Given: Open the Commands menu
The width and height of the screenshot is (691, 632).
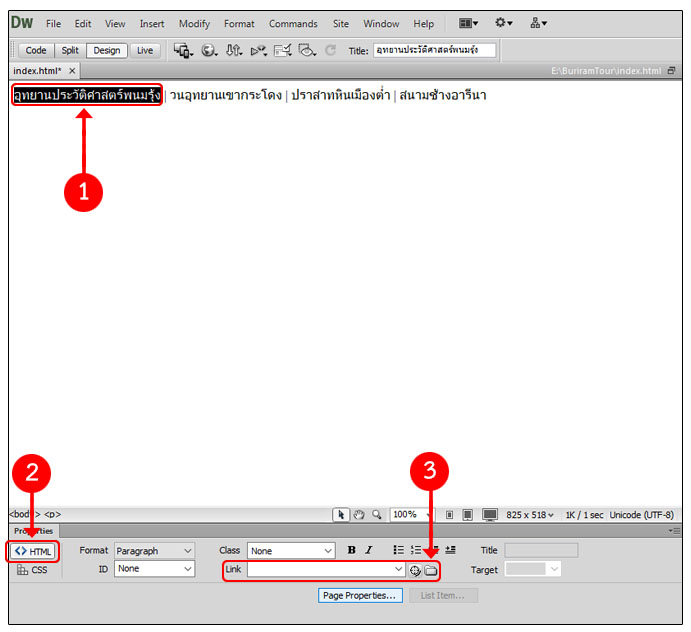Looking at the screenshot, I should pyautogui.click(x=293, y=23).
